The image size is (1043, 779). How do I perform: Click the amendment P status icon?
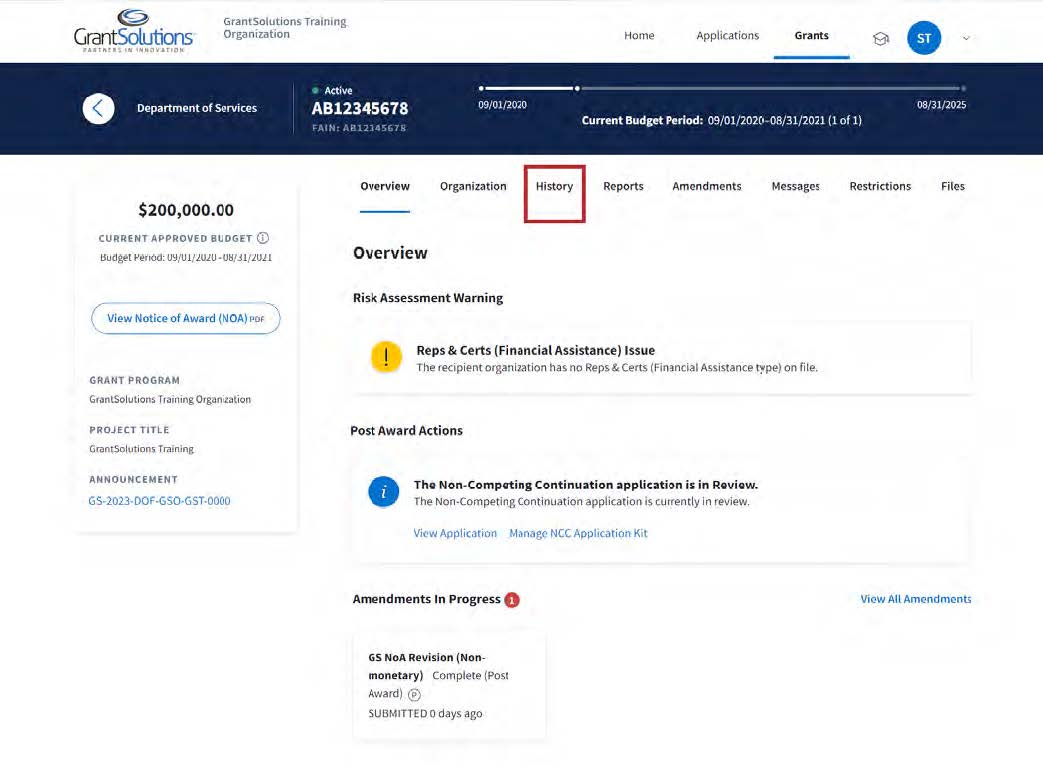414,695
